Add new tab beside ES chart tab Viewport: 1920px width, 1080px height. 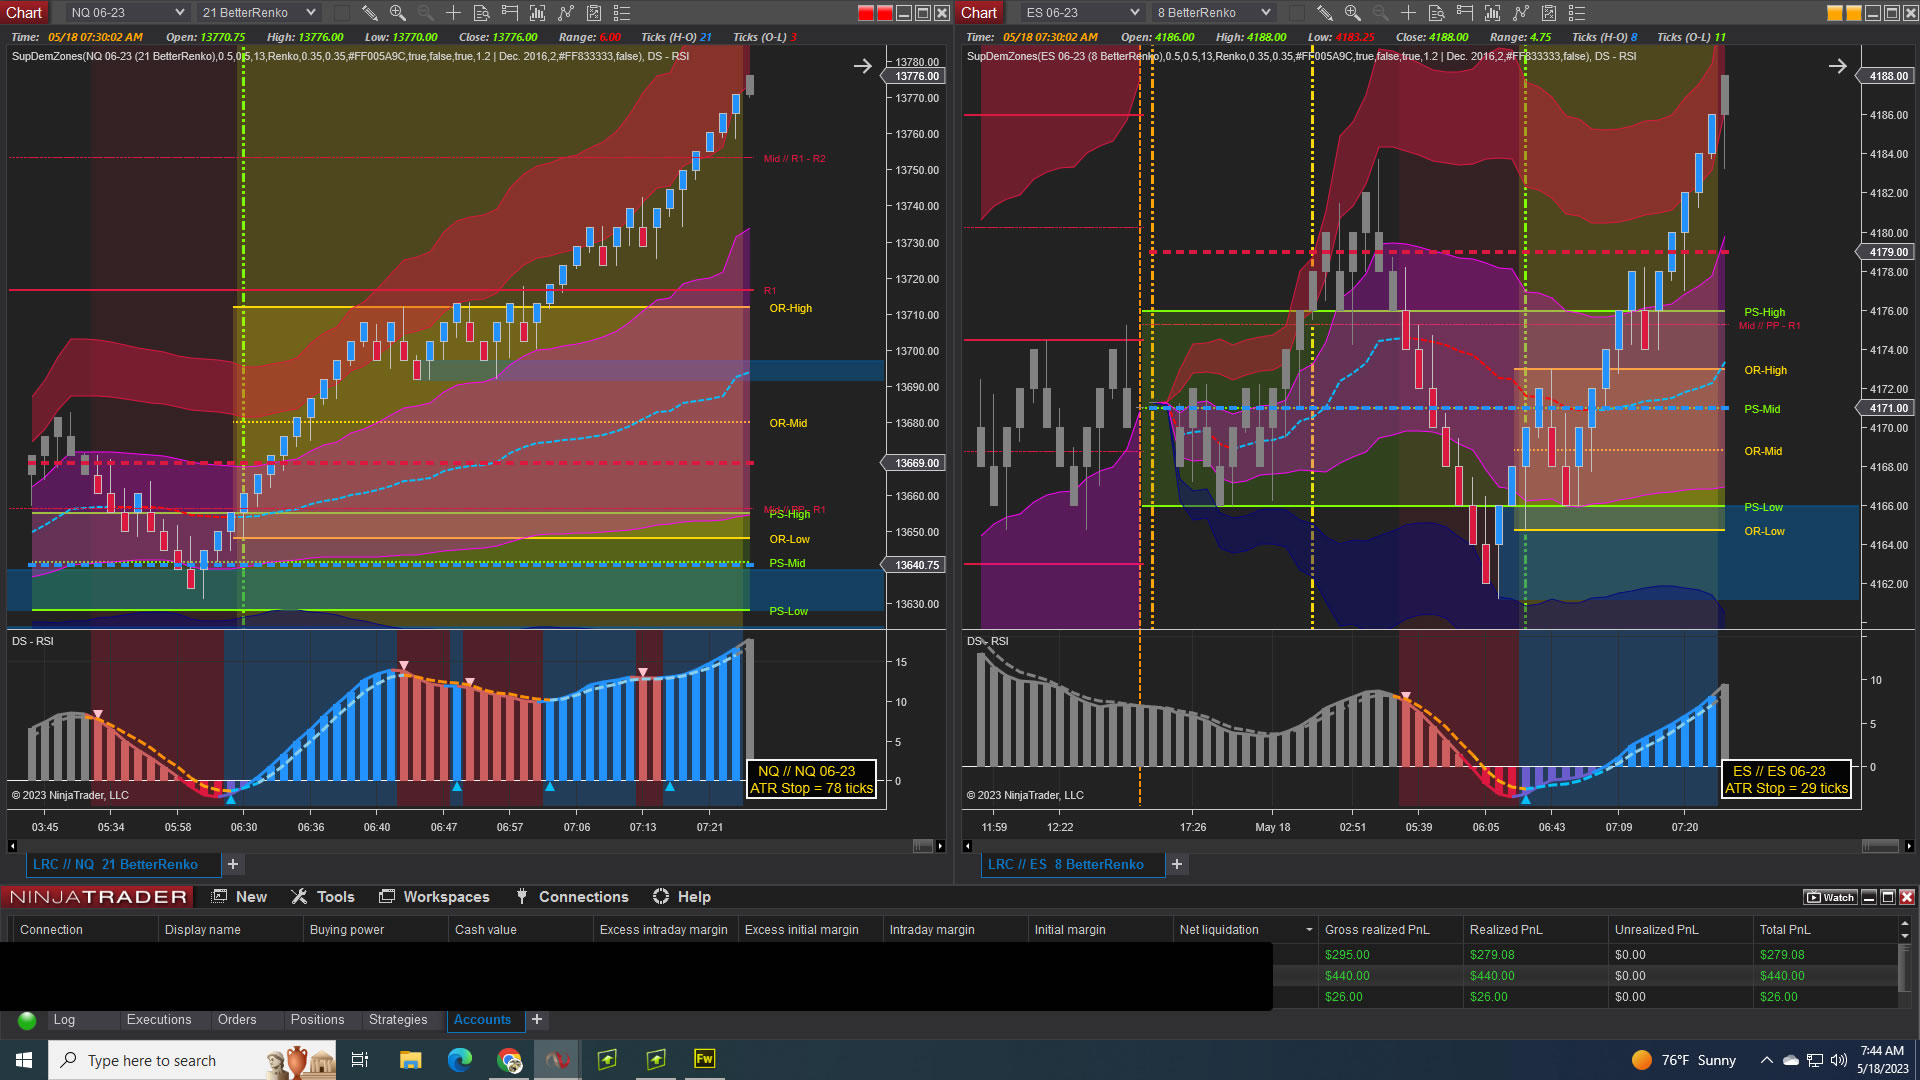1177,864
